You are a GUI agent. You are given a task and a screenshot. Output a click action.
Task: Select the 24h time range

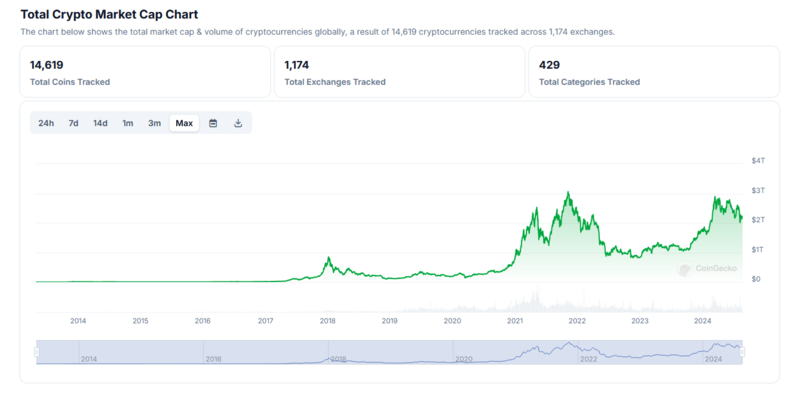tap(46, 123)
